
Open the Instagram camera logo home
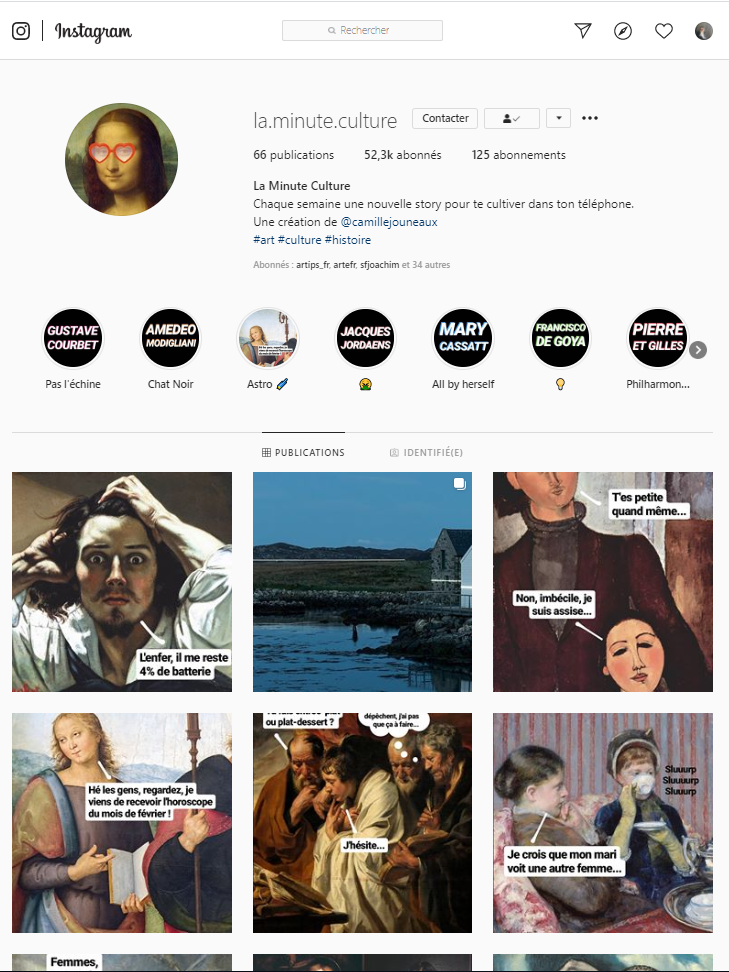pyautogui.click(x=21, y=30)
